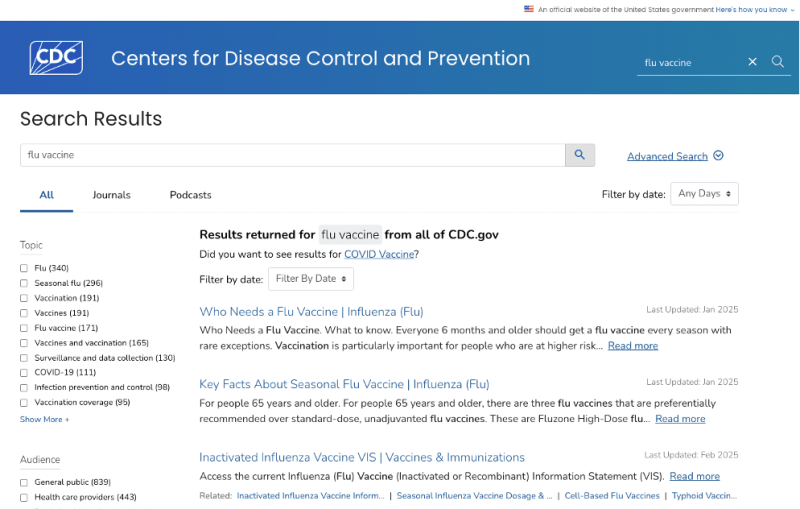800x509 pixels.
Task: Expand Advanced Search via the circled chevron icon
Action: [718, 156]
